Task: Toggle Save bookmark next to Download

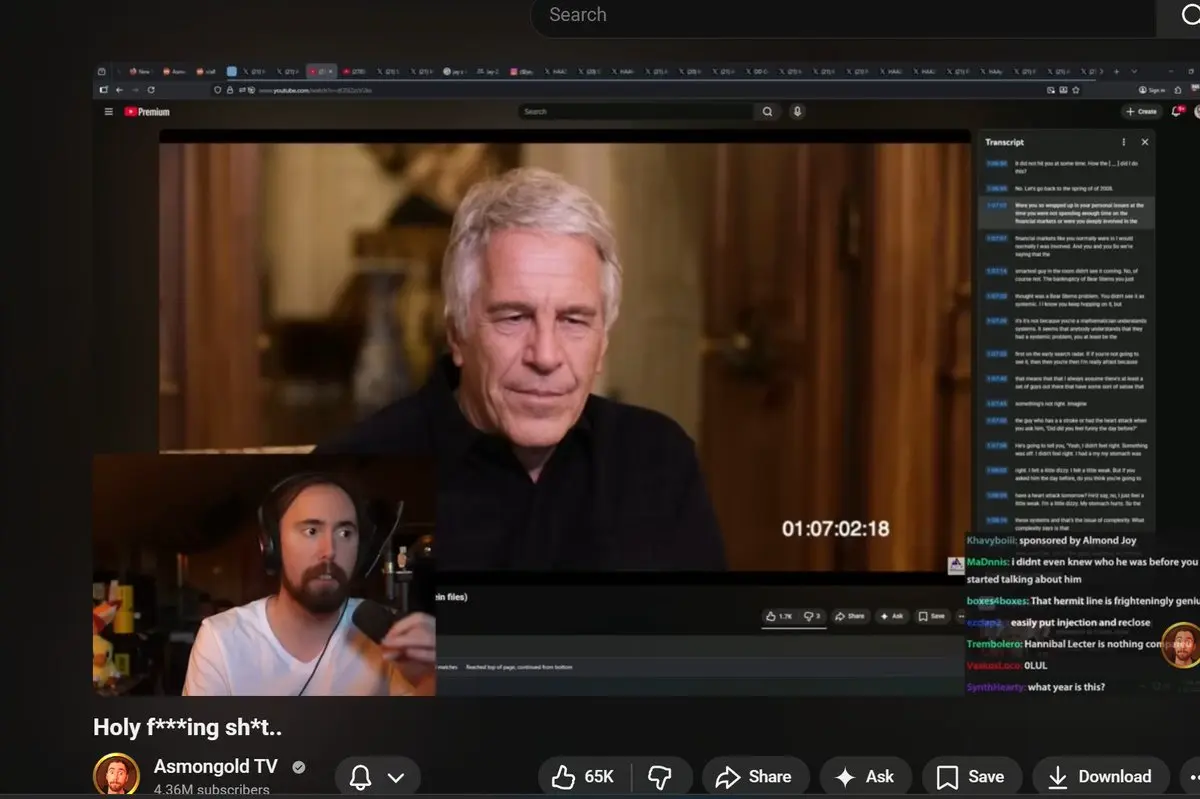Action: (970, 777)
